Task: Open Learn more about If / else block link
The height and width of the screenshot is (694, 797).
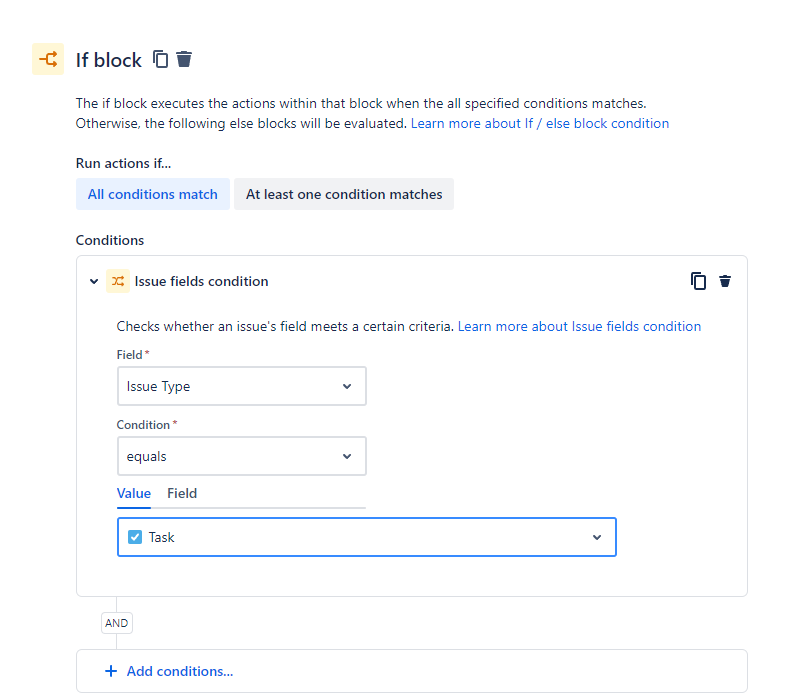Action: 540,124
